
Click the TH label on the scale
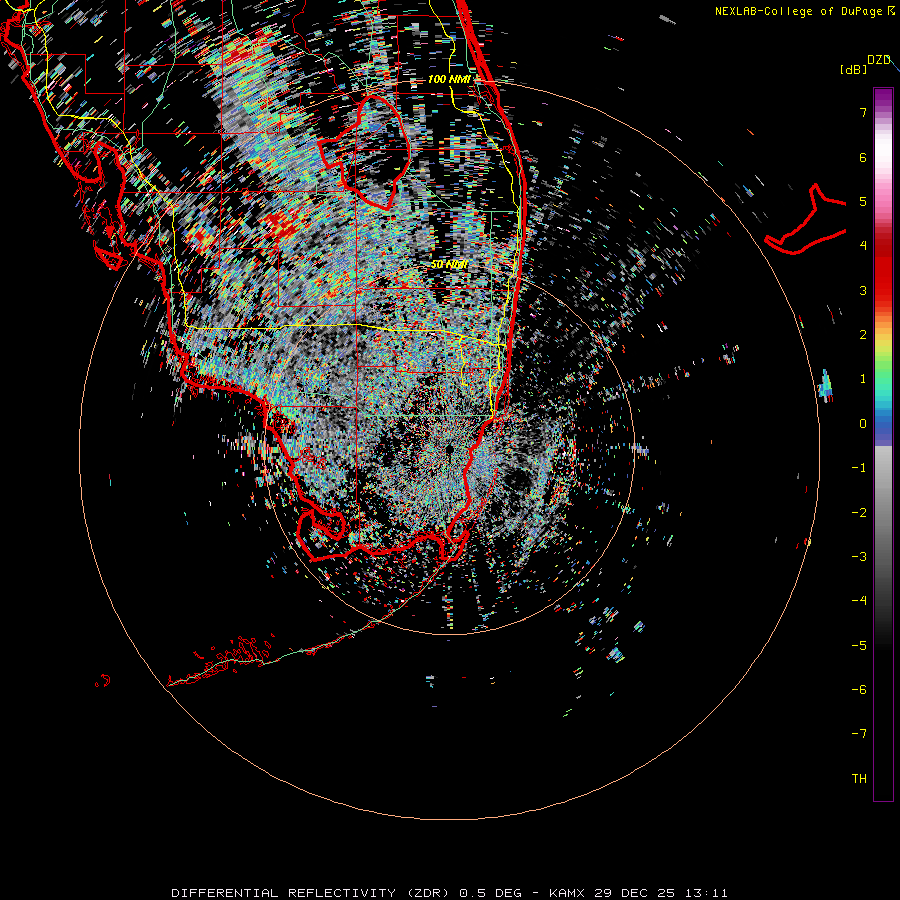point(859,779)
